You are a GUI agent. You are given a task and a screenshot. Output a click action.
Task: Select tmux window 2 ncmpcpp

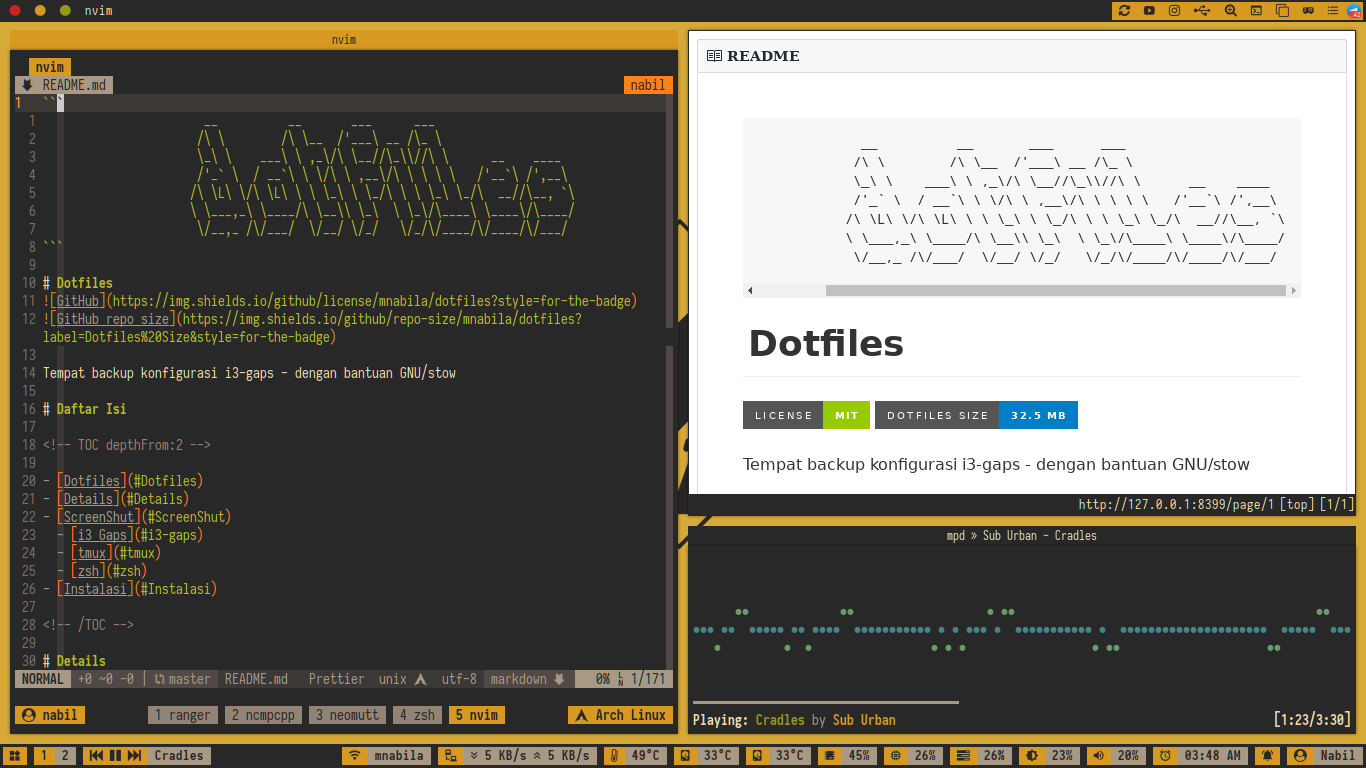264,715
